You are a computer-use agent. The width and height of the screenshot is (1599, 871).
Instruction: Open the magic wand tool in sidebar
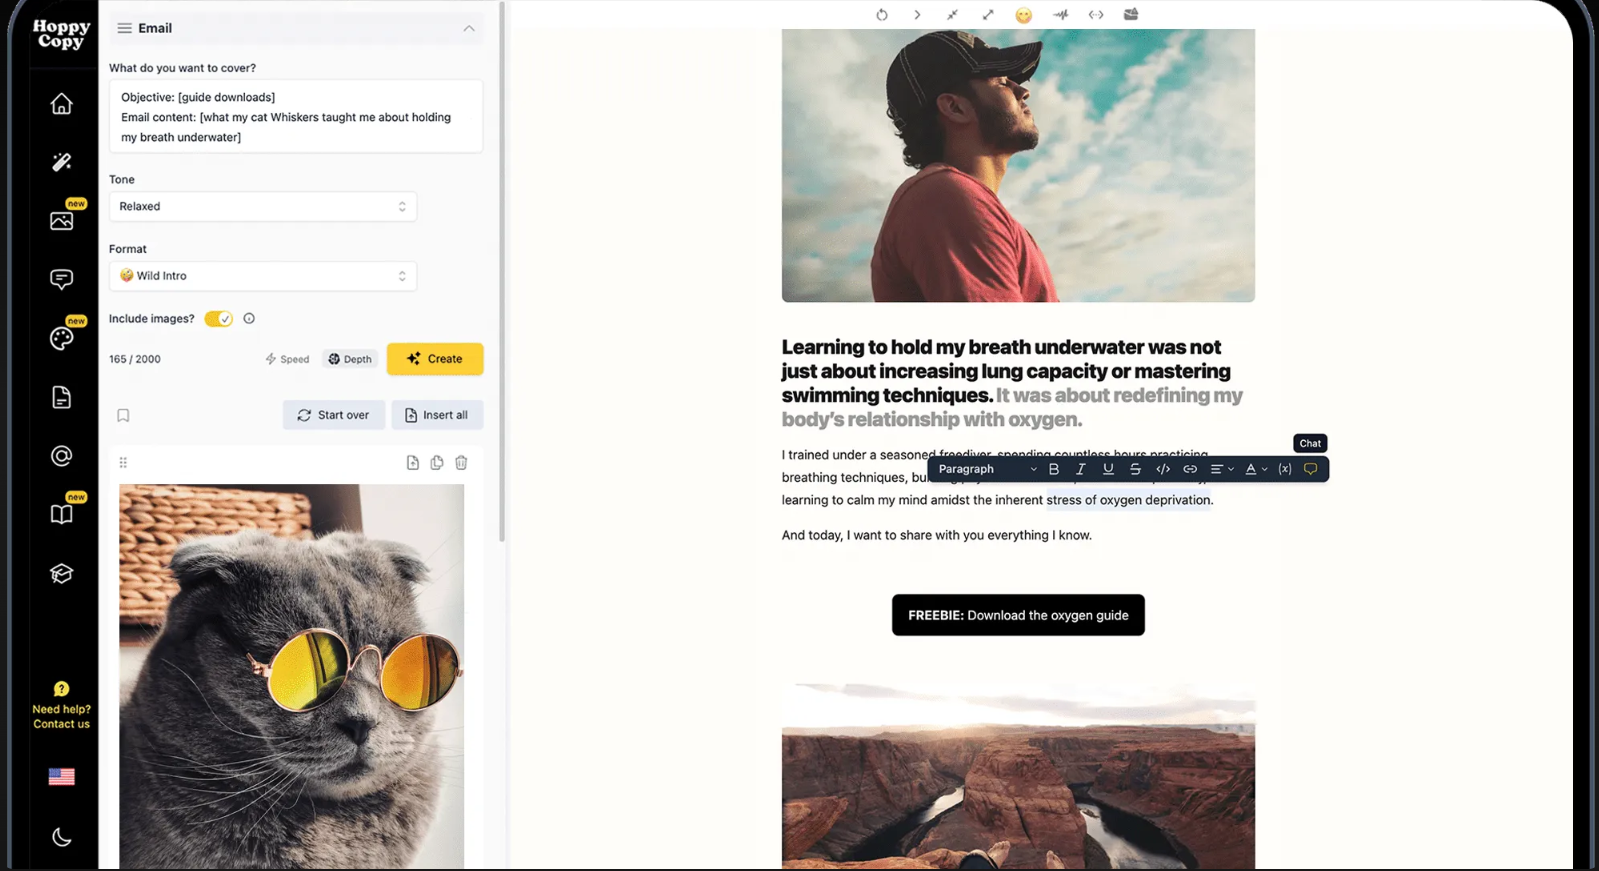tap(61, 162)
